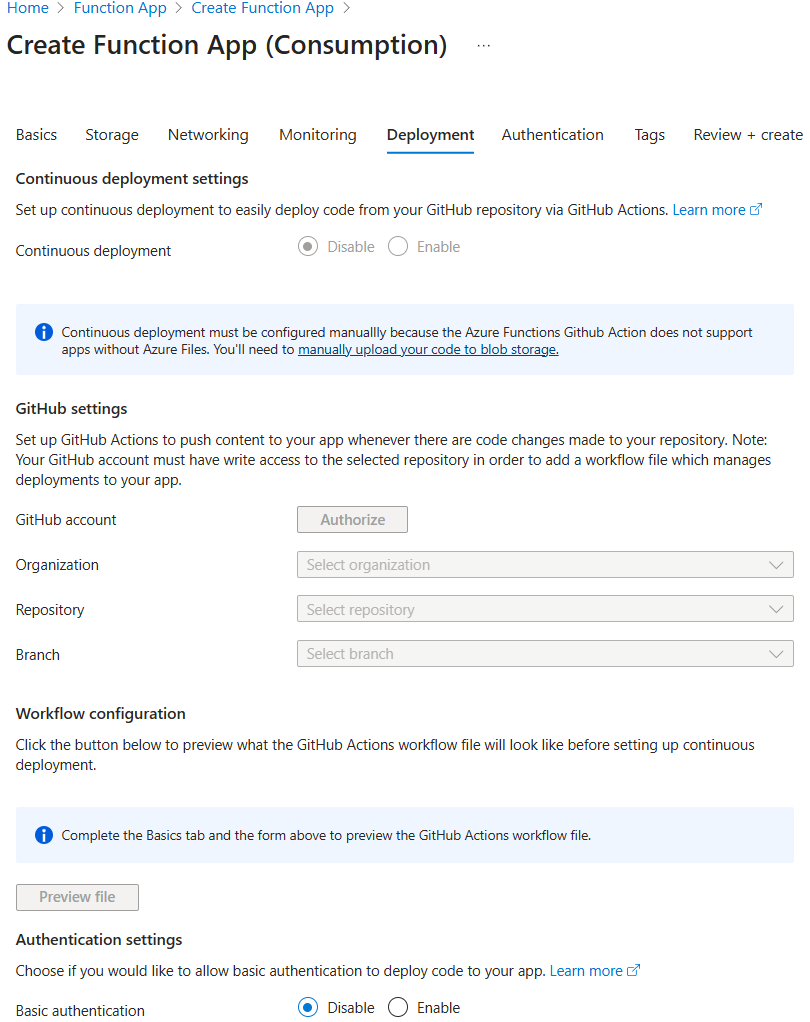The width and height of the screenshot is (810, 1022).
Task: Open the ellipsis menu beside the page title
Action: (483, 45)
